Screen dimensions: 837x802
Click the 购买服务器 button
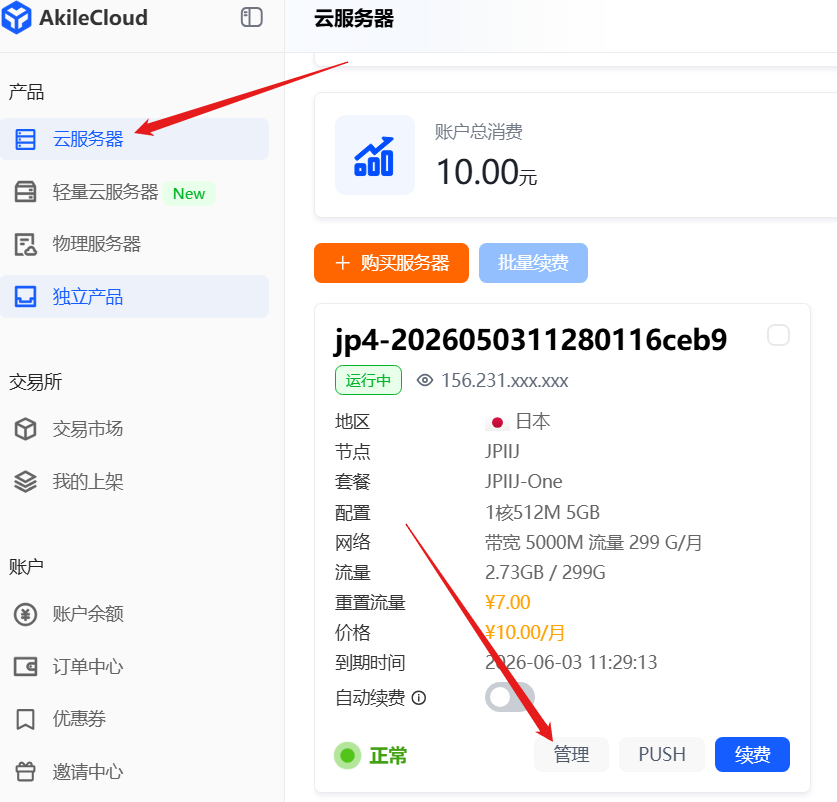pyautogui.click(x=391, y=263)
